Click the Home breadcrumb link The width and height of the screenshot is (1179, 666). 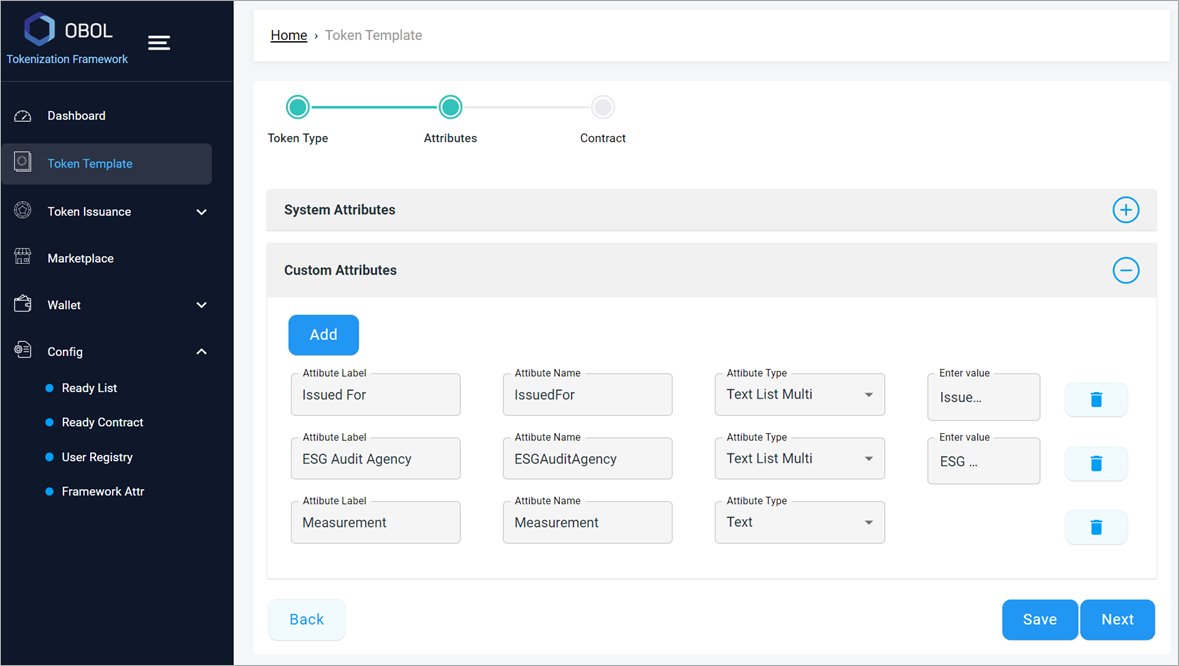(289, 35)
